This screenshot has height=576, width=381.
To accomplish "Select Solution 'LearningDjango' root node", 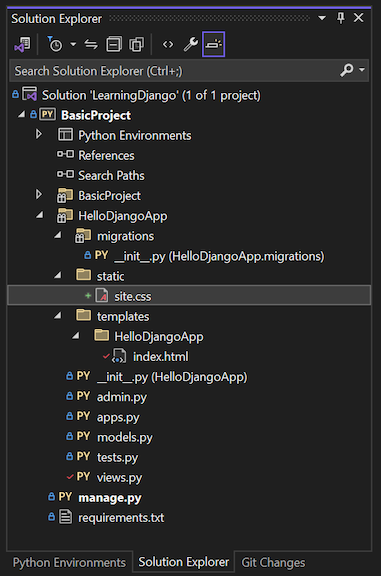I will pyautogui.click(x=151, y=96).
